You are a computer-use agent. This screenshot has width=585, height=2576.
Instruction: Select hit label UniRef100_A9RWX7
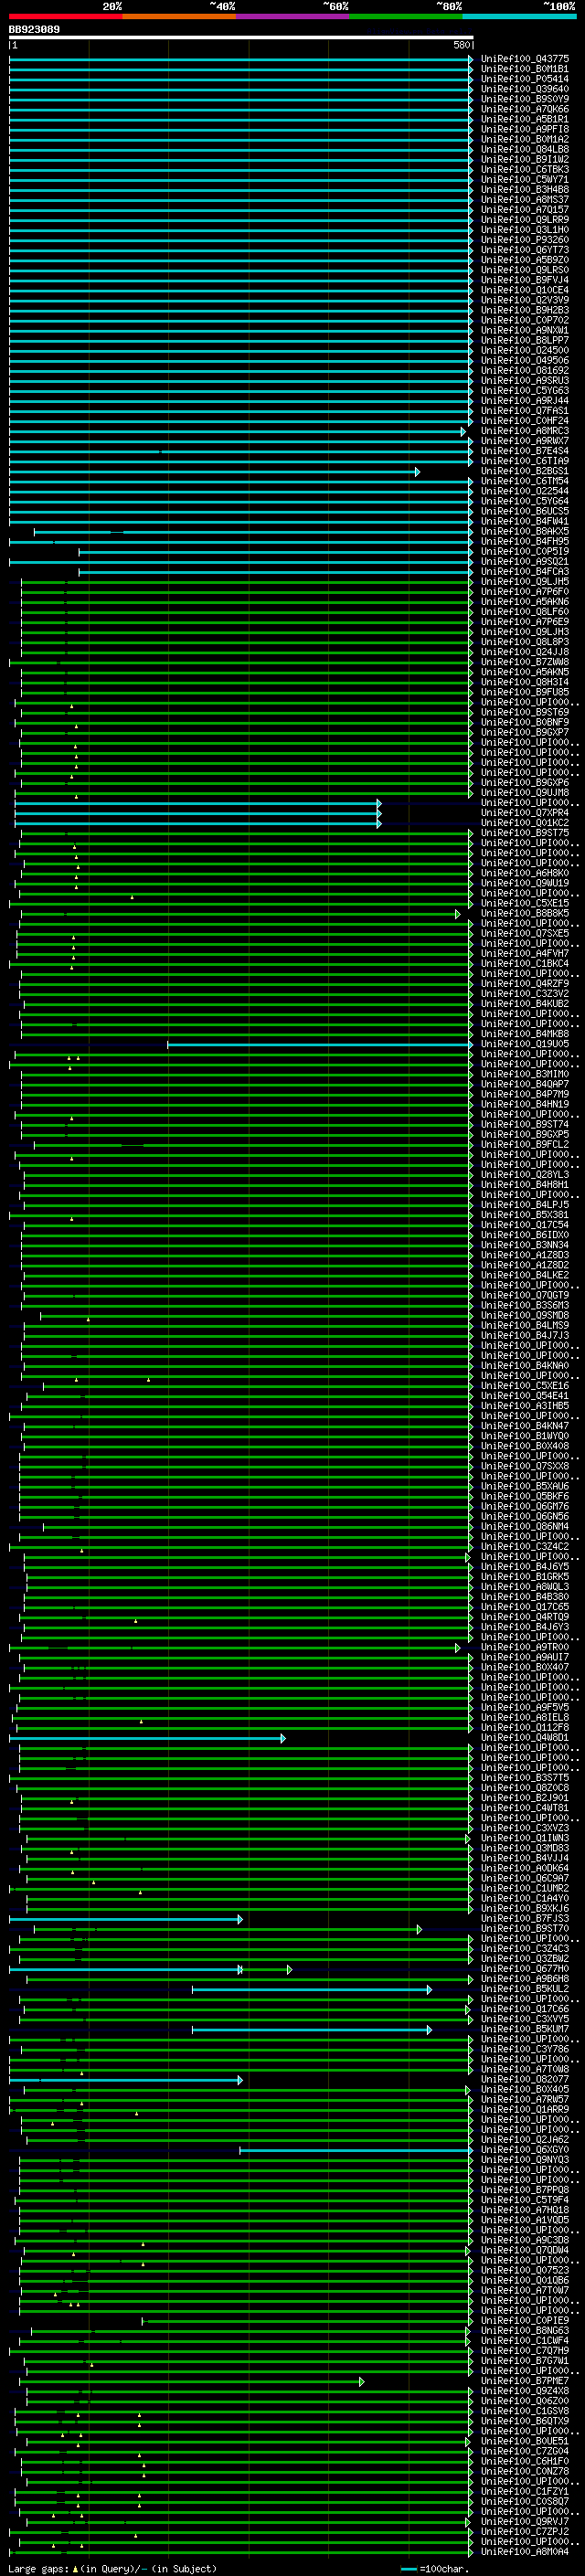[x=525, y=441]
